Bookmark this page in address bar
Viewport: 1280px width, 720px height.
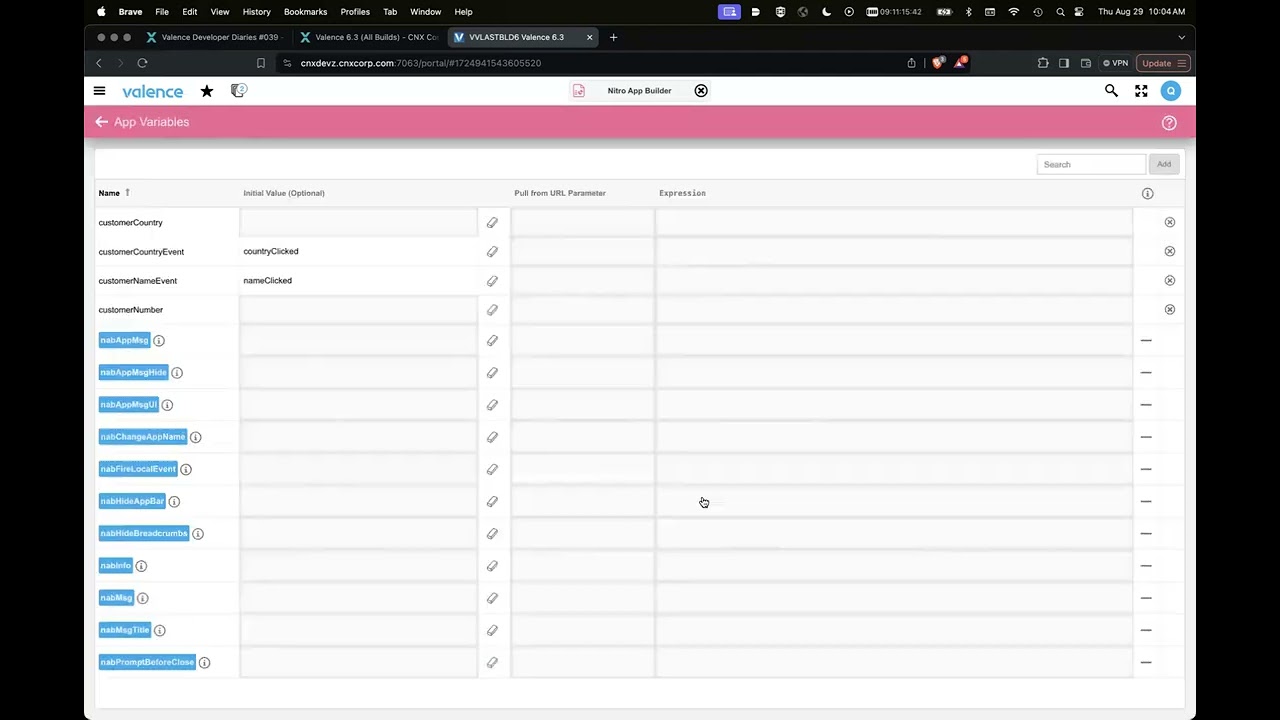click(261, 63)
